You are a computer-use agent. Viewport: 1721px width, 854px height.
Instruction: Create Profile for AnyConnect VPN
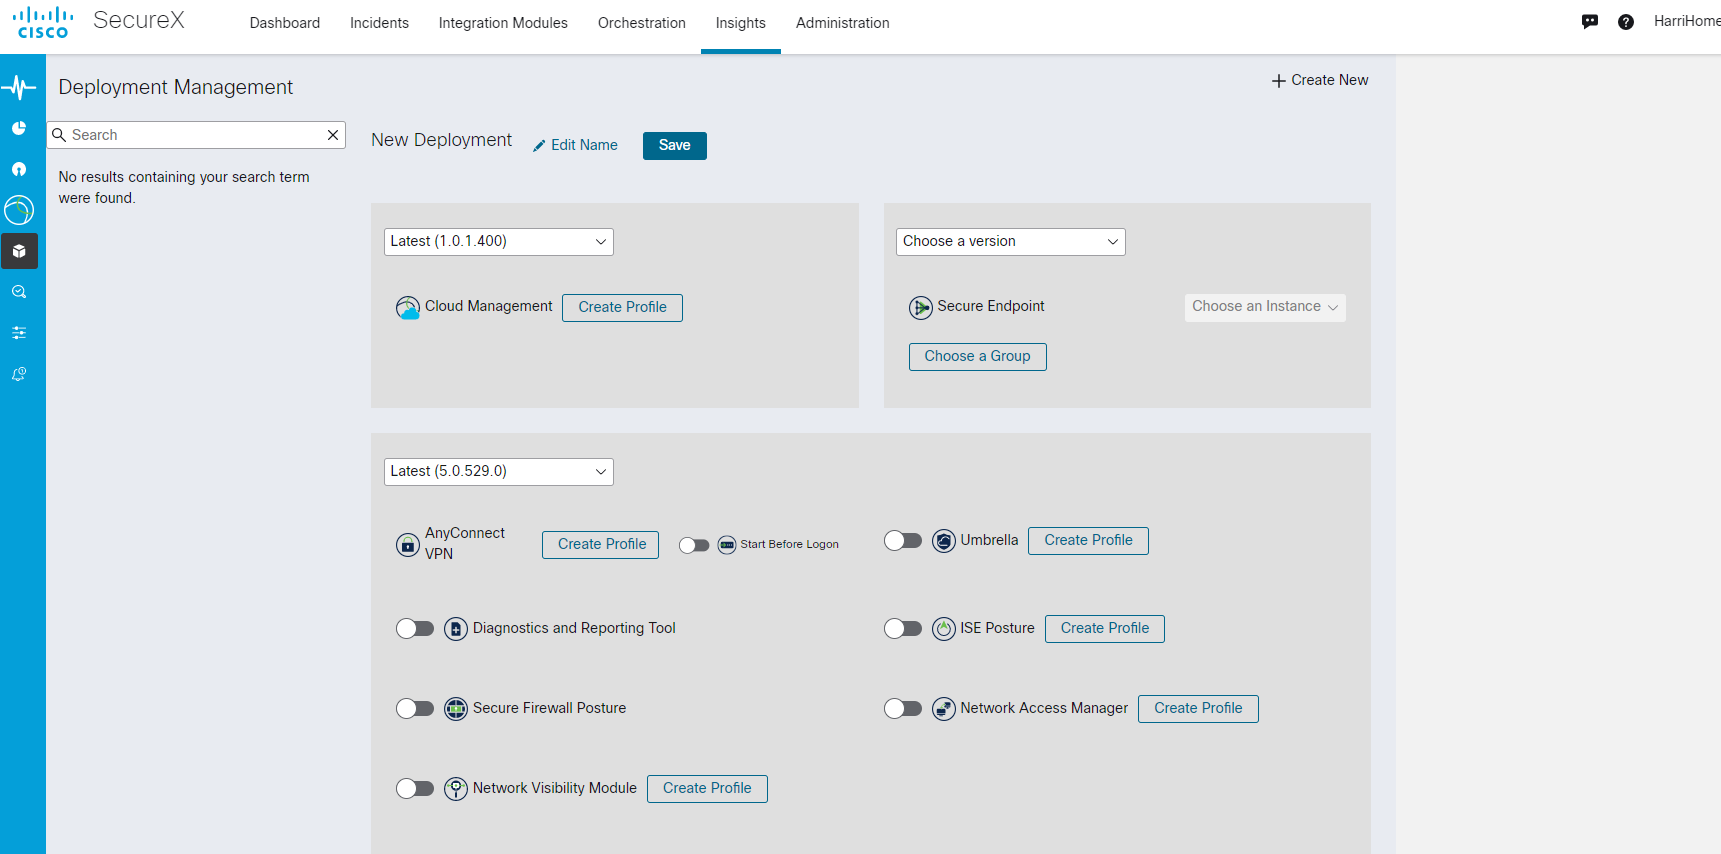600,545
